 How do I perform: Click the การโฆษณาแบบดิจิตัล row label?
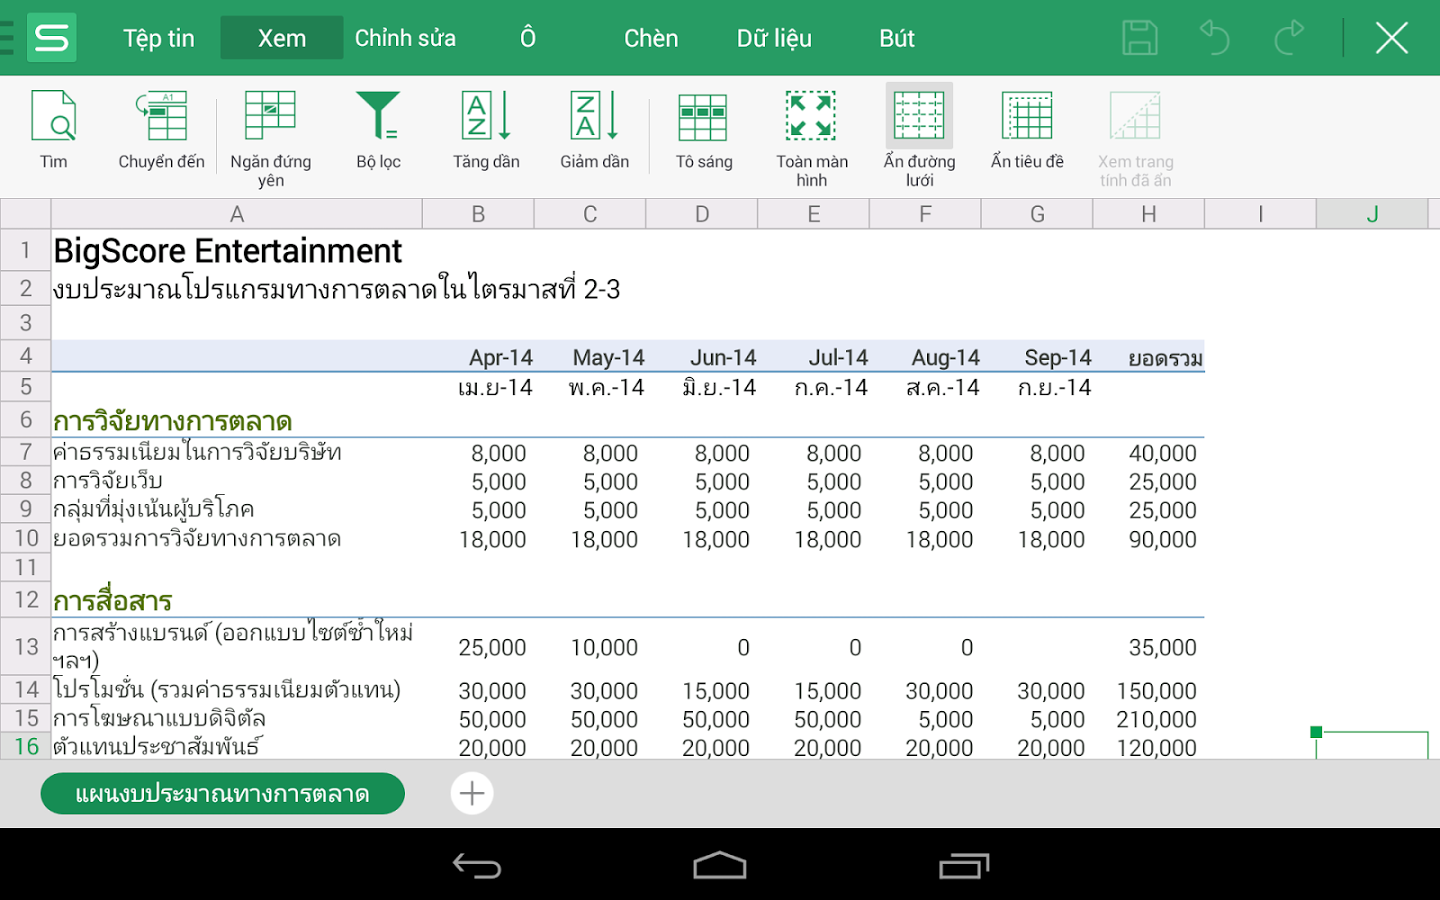pos(159,719)
